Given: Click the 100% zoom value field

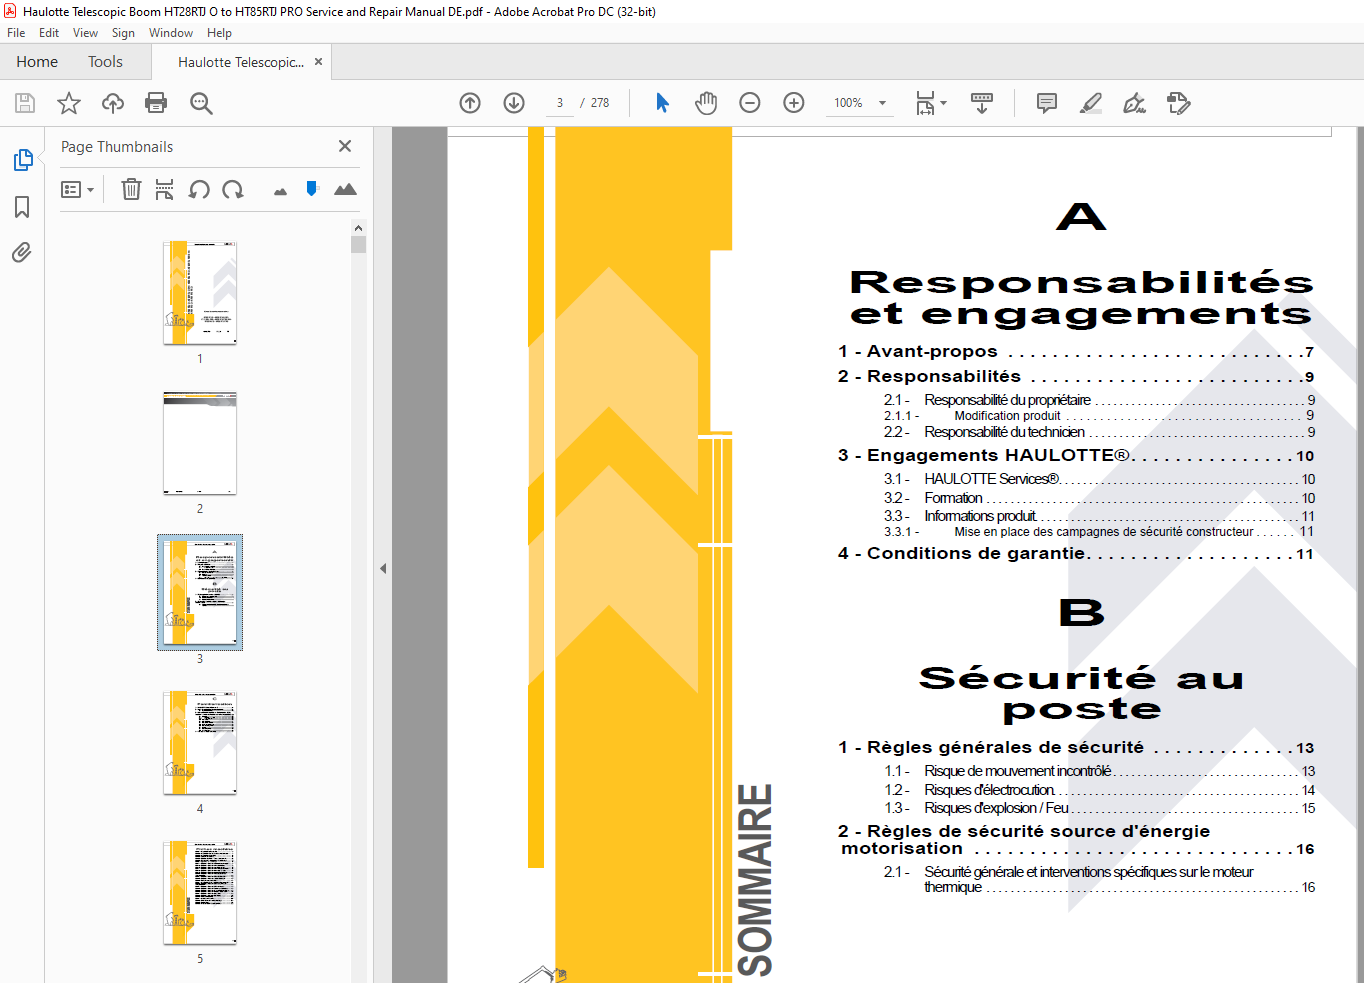Looking at the screenshot, I should (x=849, y=103).
